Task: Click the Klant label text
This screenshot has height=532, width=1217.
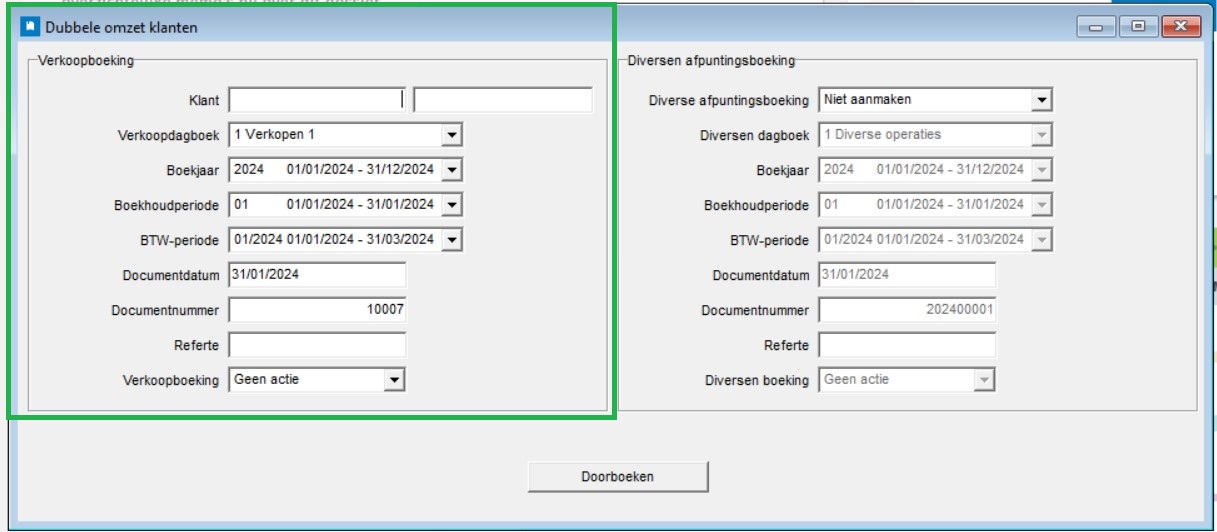Action: click(x=204, y=101)
